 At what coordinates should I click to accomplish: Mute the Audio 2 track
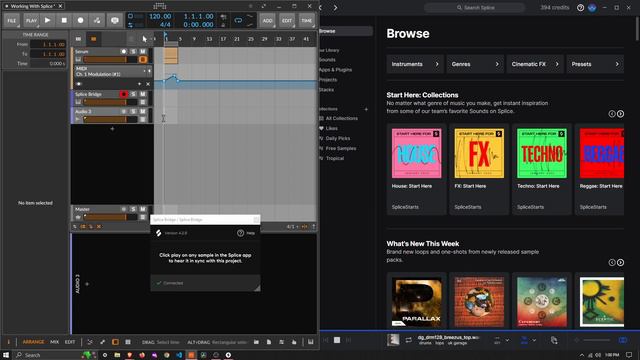(x=142, y=111)
